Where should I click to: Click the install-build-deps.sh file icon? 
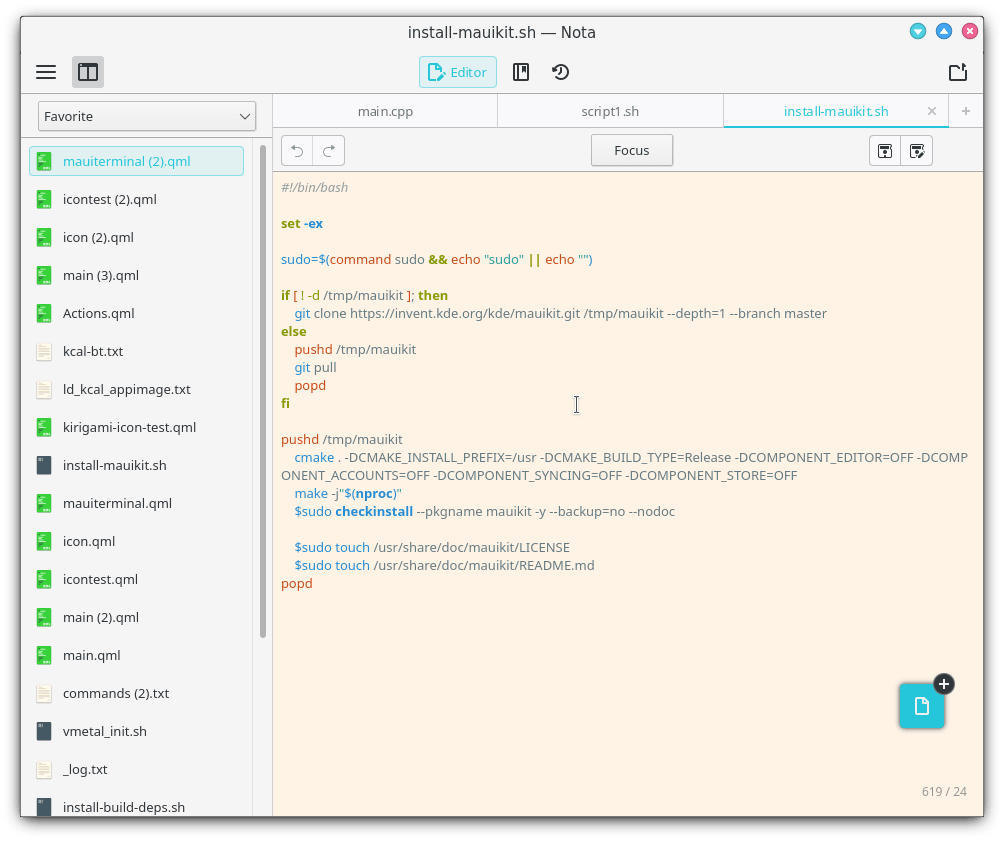coord(44,806)
